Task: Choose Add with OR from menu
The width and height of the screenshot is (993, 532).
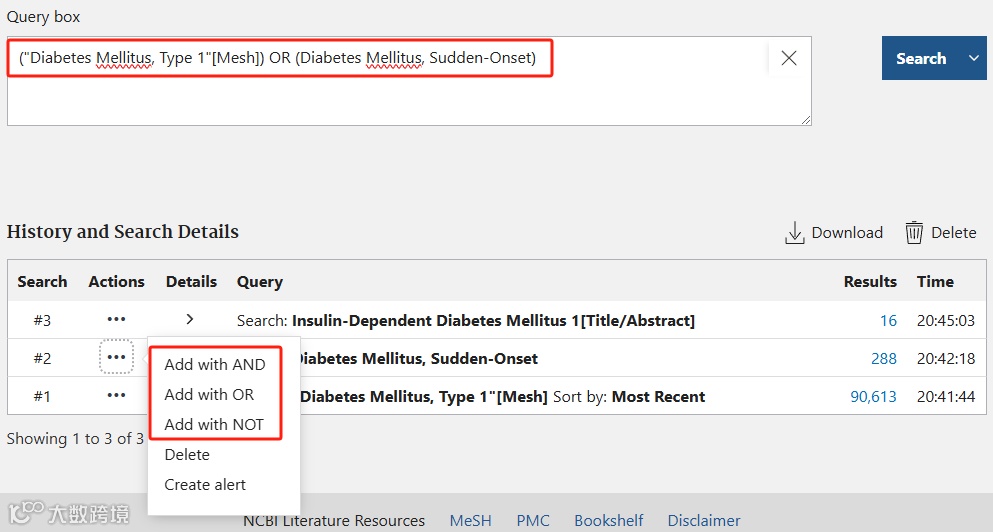Action: (x=209, y=395)
